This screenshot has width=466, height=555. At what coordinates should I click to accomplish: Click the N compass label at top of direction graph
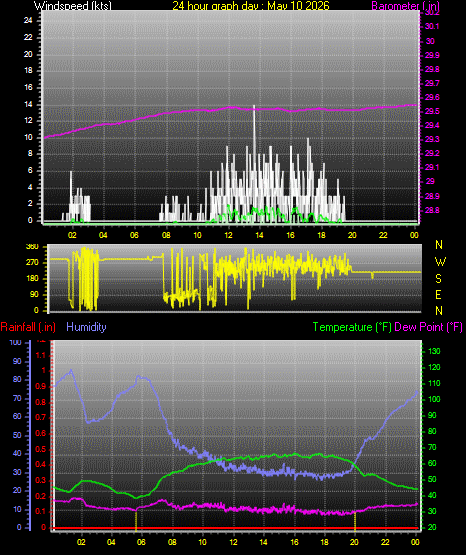(x=439, y=245)
